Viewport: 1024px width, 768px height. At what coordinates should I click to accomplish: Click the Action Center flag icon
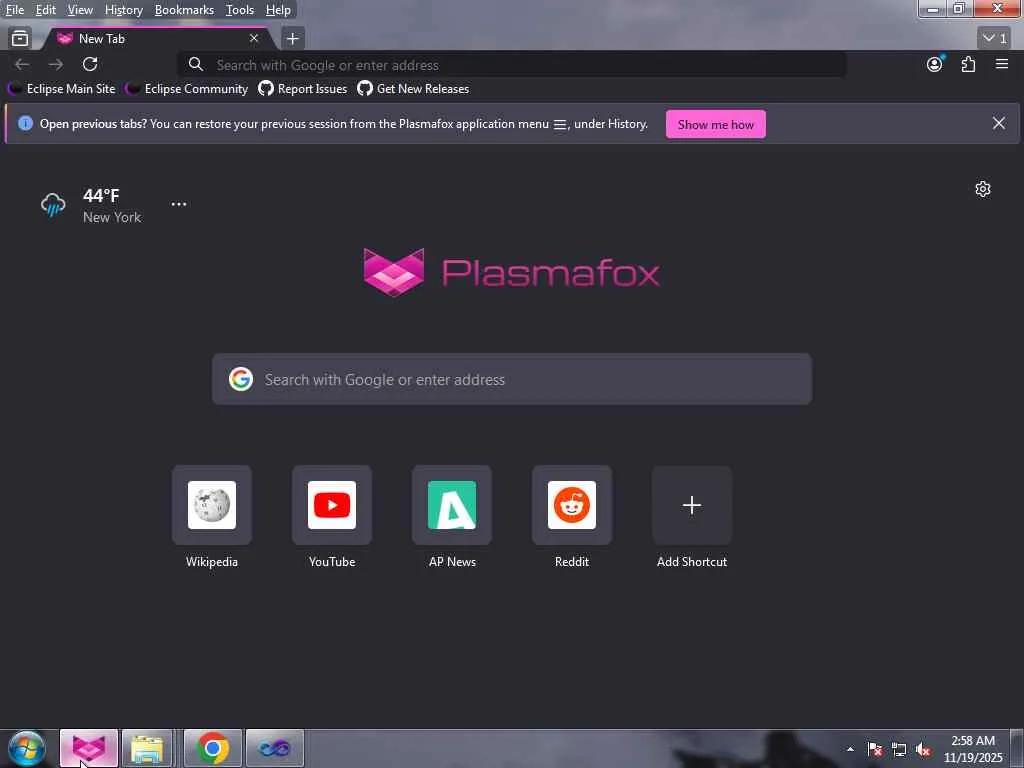[875, 749]
